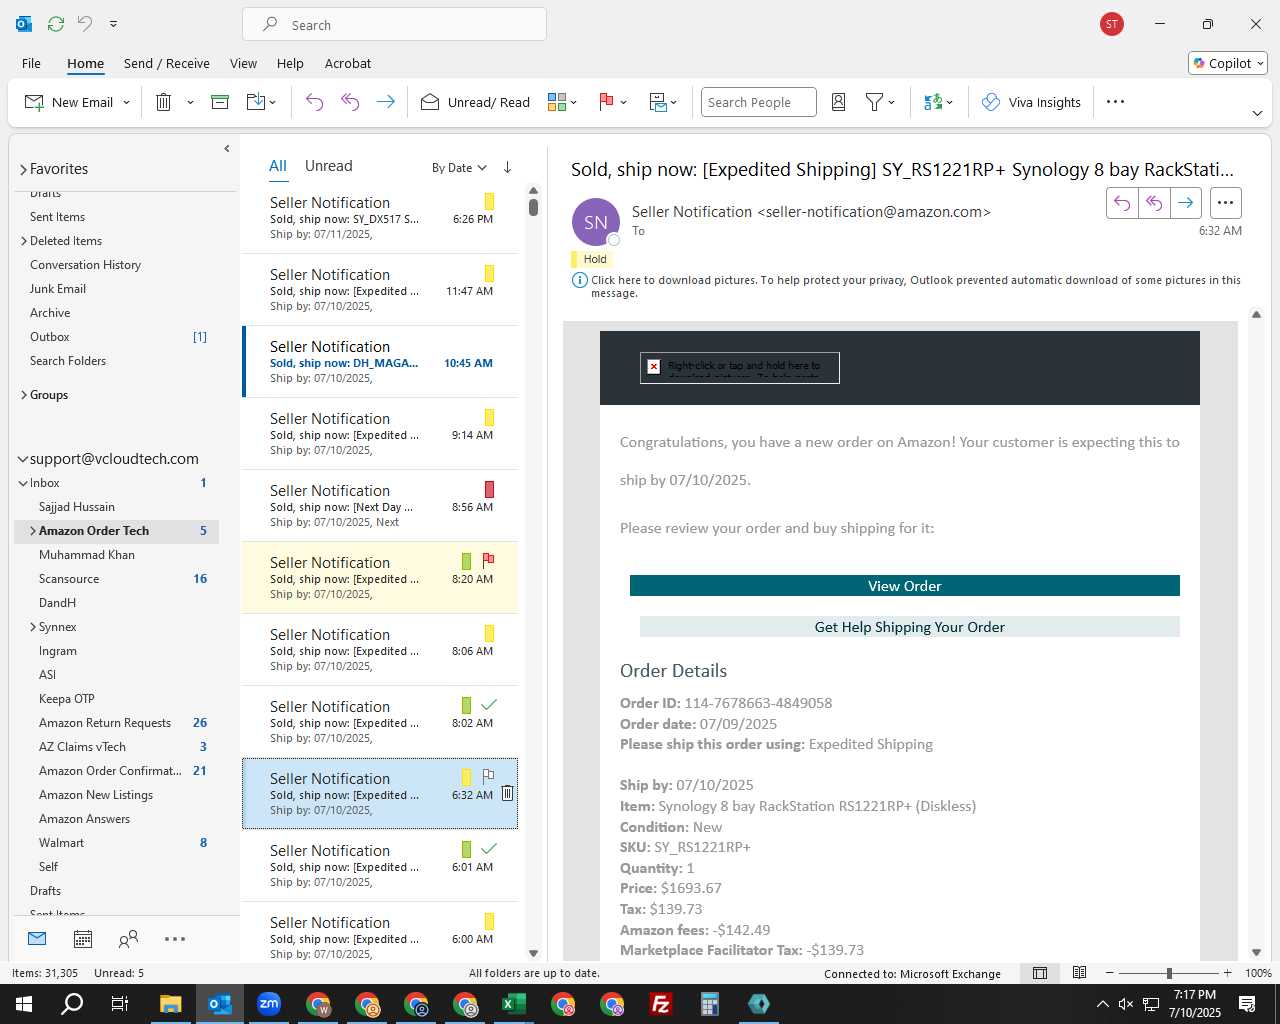Expand the Favorites section

pos(23,169)
